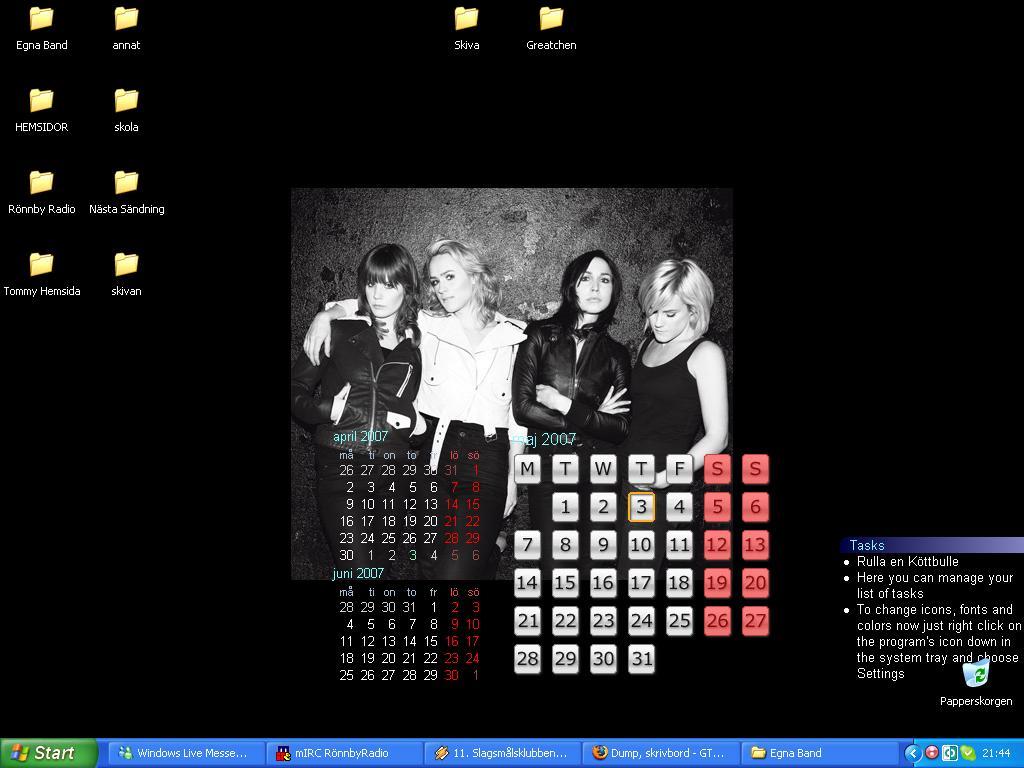Open the Rönnby Radio folder

[41, 183]
